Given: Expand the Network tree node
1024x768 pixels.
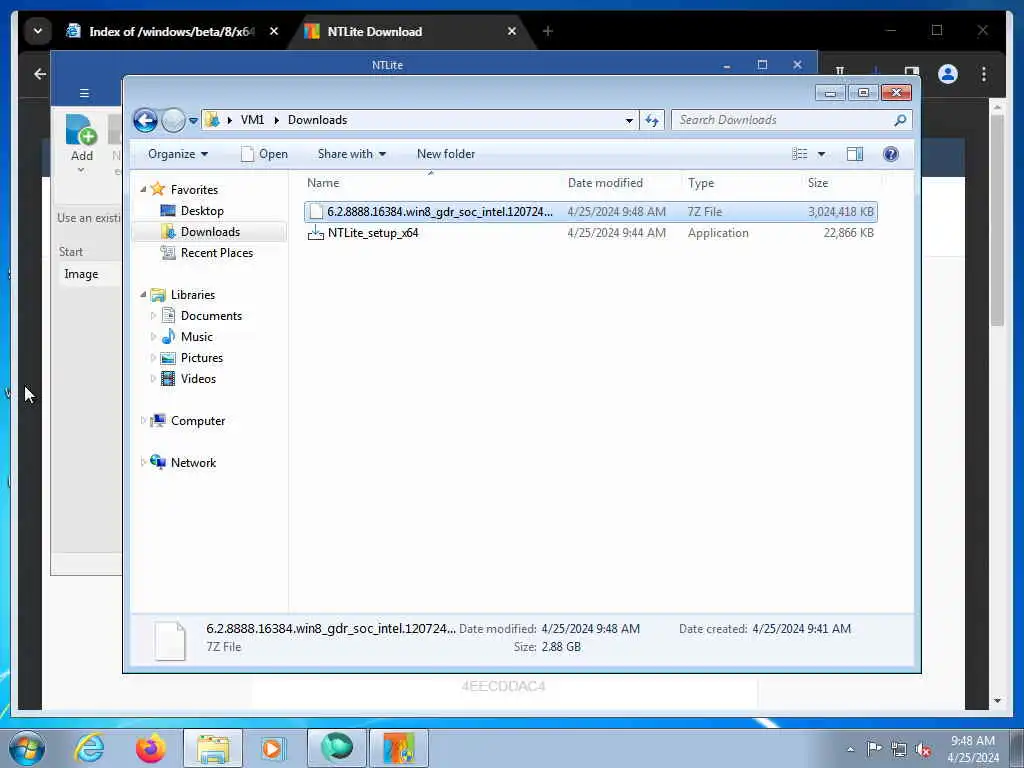Looking at the screenshot, I should coord(144,462).
